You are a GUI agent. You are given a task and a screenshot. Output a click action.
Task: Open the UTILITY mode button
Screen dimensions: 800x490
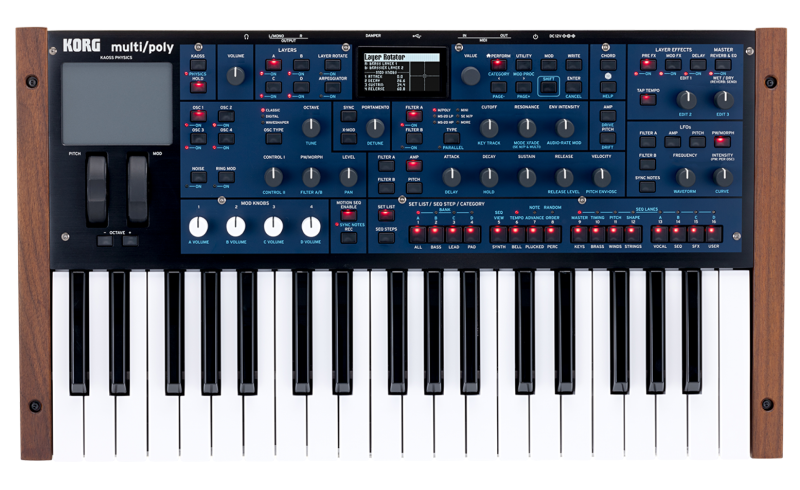point(524,65)
